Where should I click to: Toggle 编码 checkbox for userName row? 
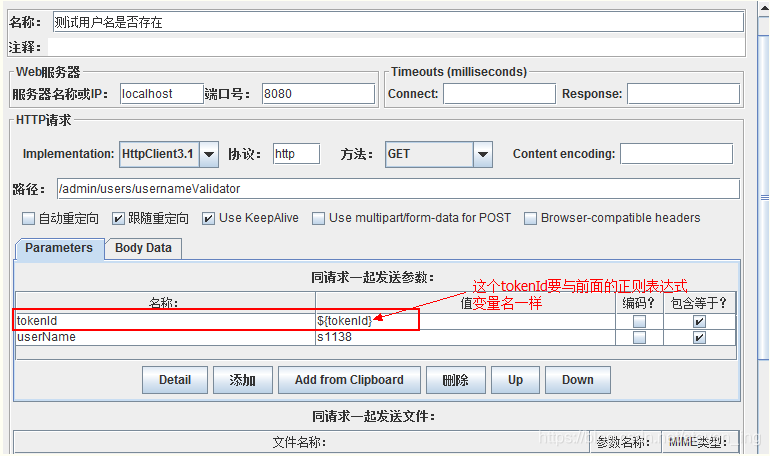639,338
